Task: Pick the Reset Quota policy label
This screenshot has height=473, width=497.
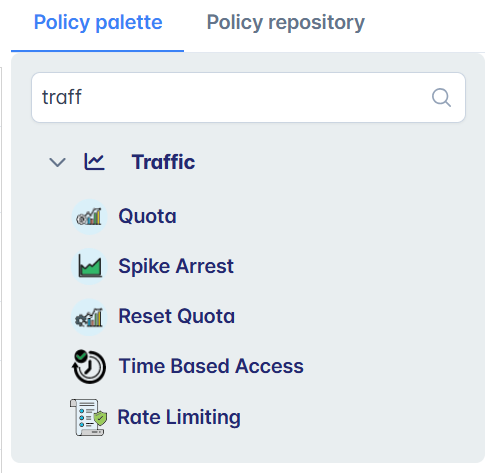Action: click(177, 316)
